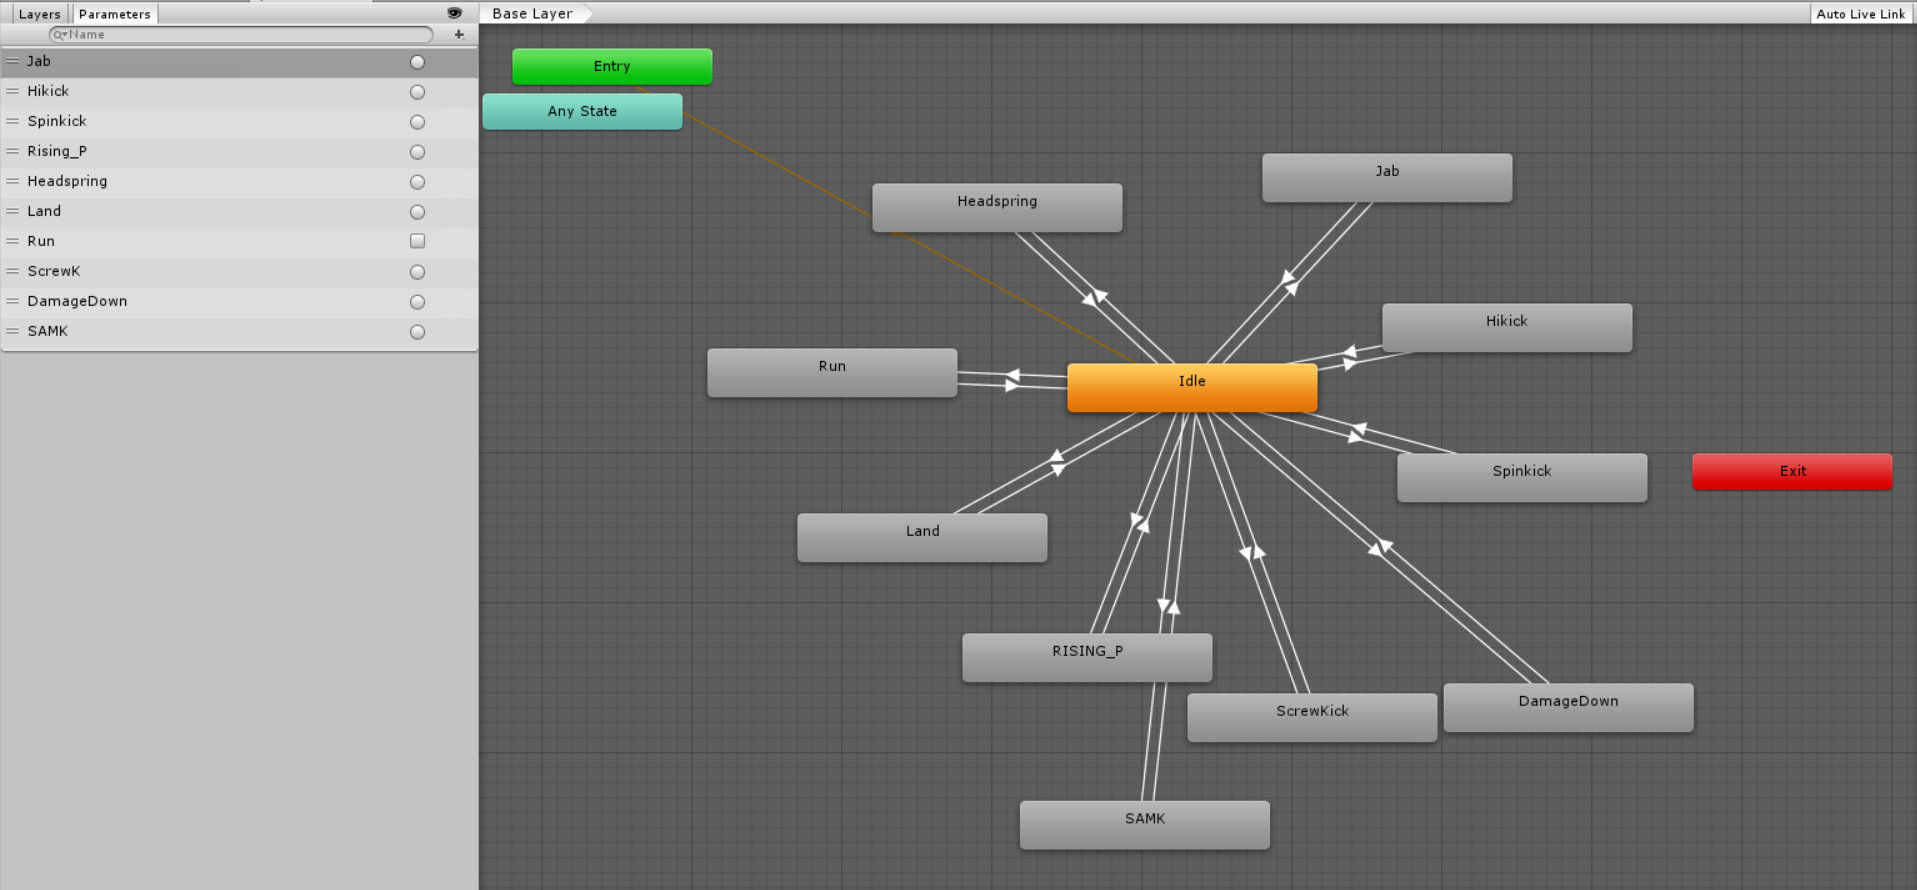This screenshot has height=890, width=1917.
Task: Grab the Headspring row drag handle
Action: [13, 181]
